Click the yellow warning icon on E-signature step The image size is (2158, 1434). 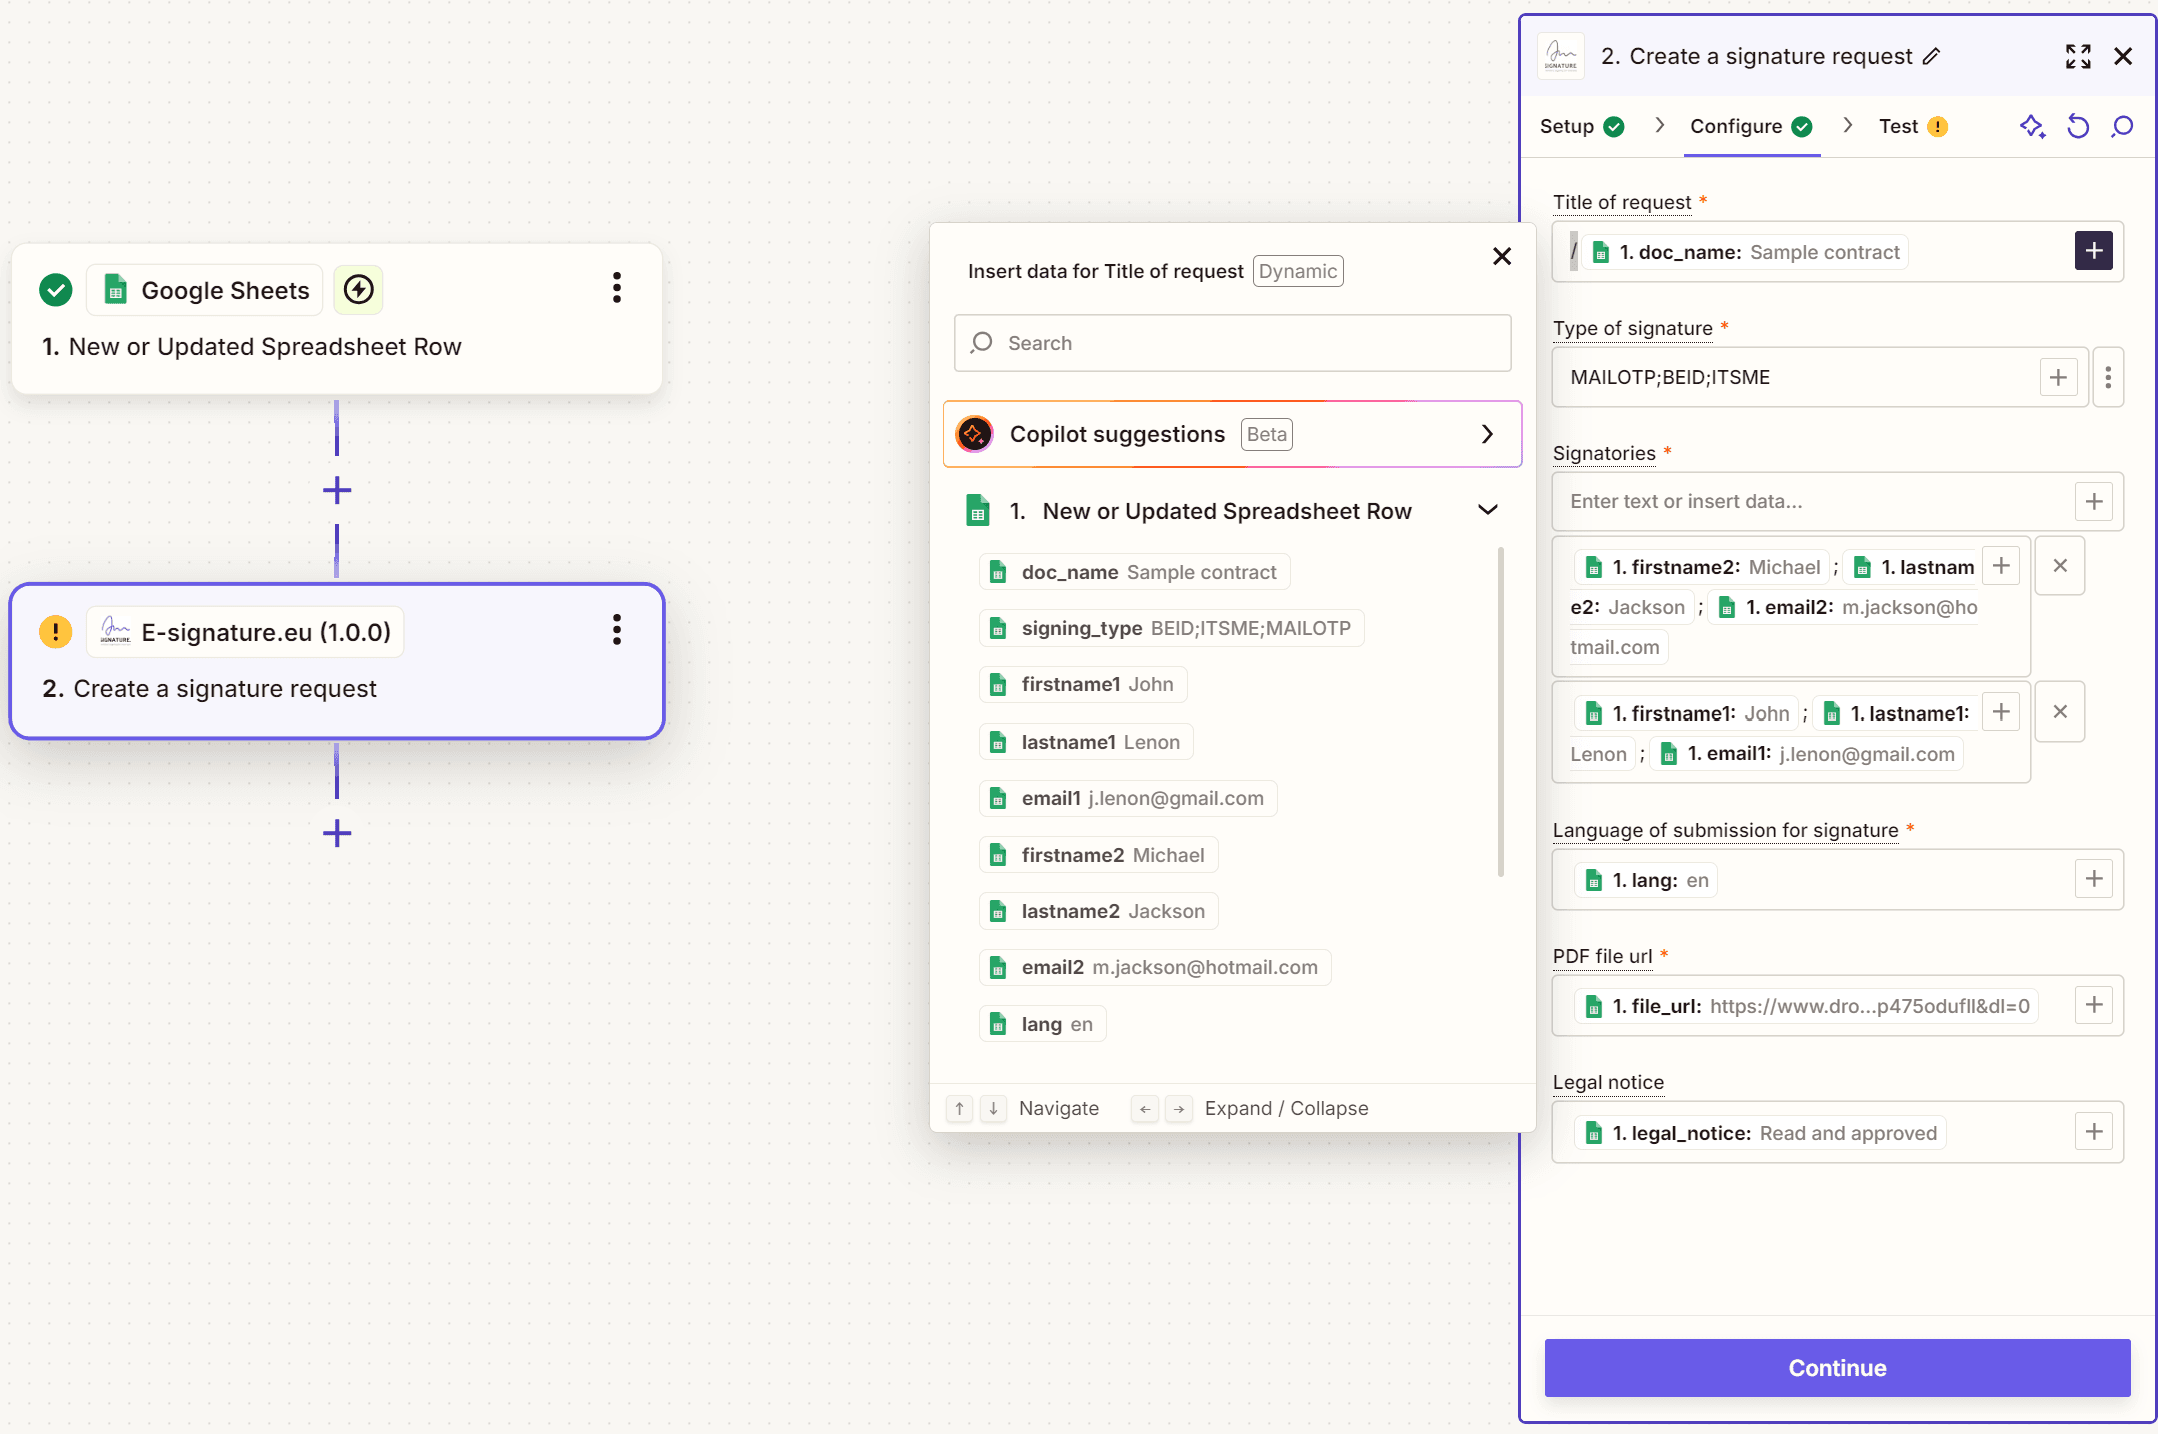pyautogui.click(x=56, y=632)
